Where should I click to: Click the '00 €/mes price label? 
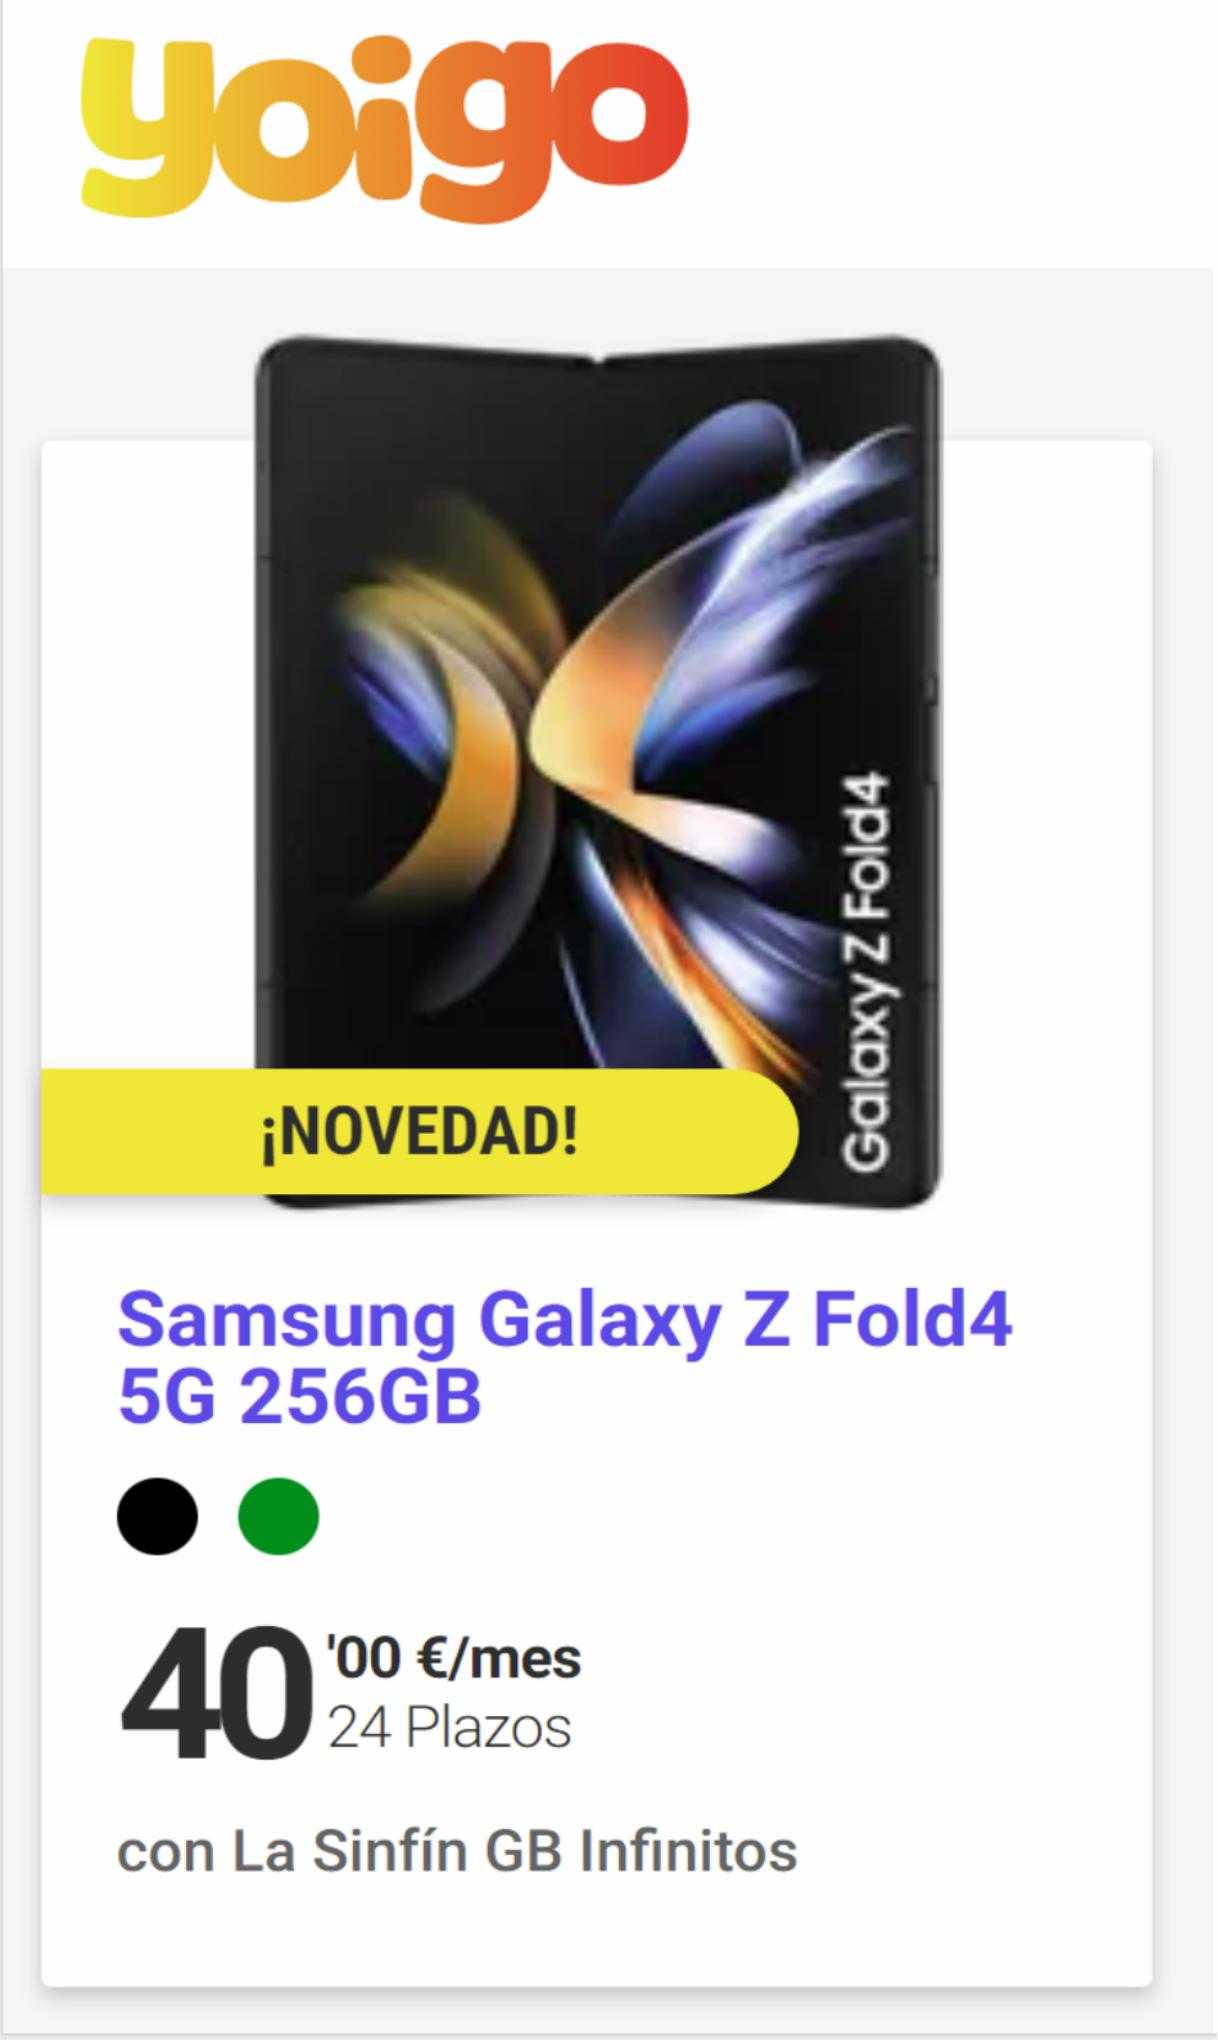point(453,1658)
